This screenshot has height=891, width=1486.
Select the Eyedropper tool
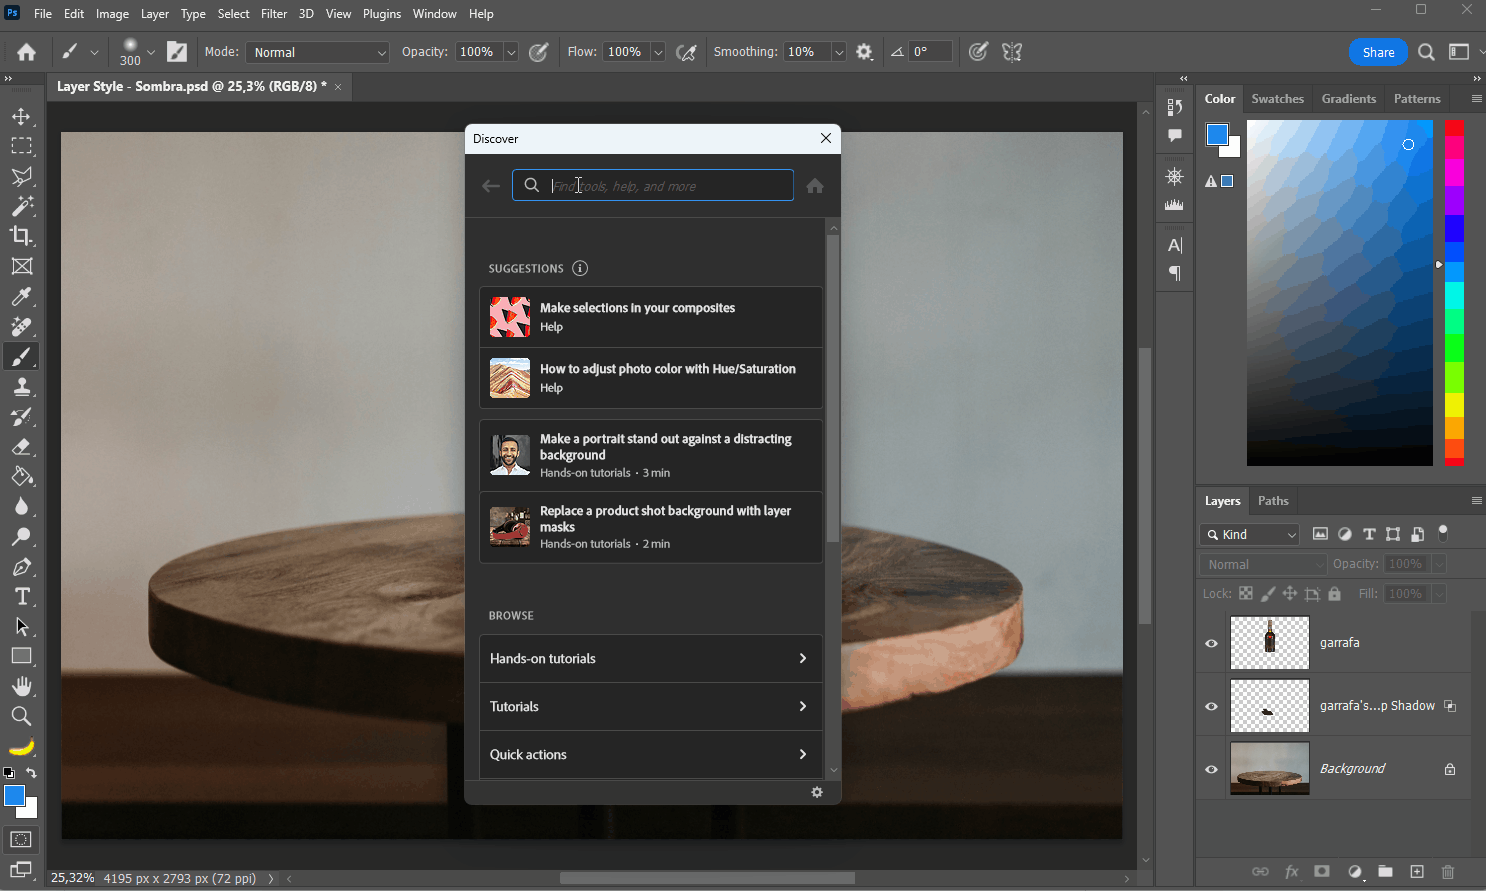[21, 296]
